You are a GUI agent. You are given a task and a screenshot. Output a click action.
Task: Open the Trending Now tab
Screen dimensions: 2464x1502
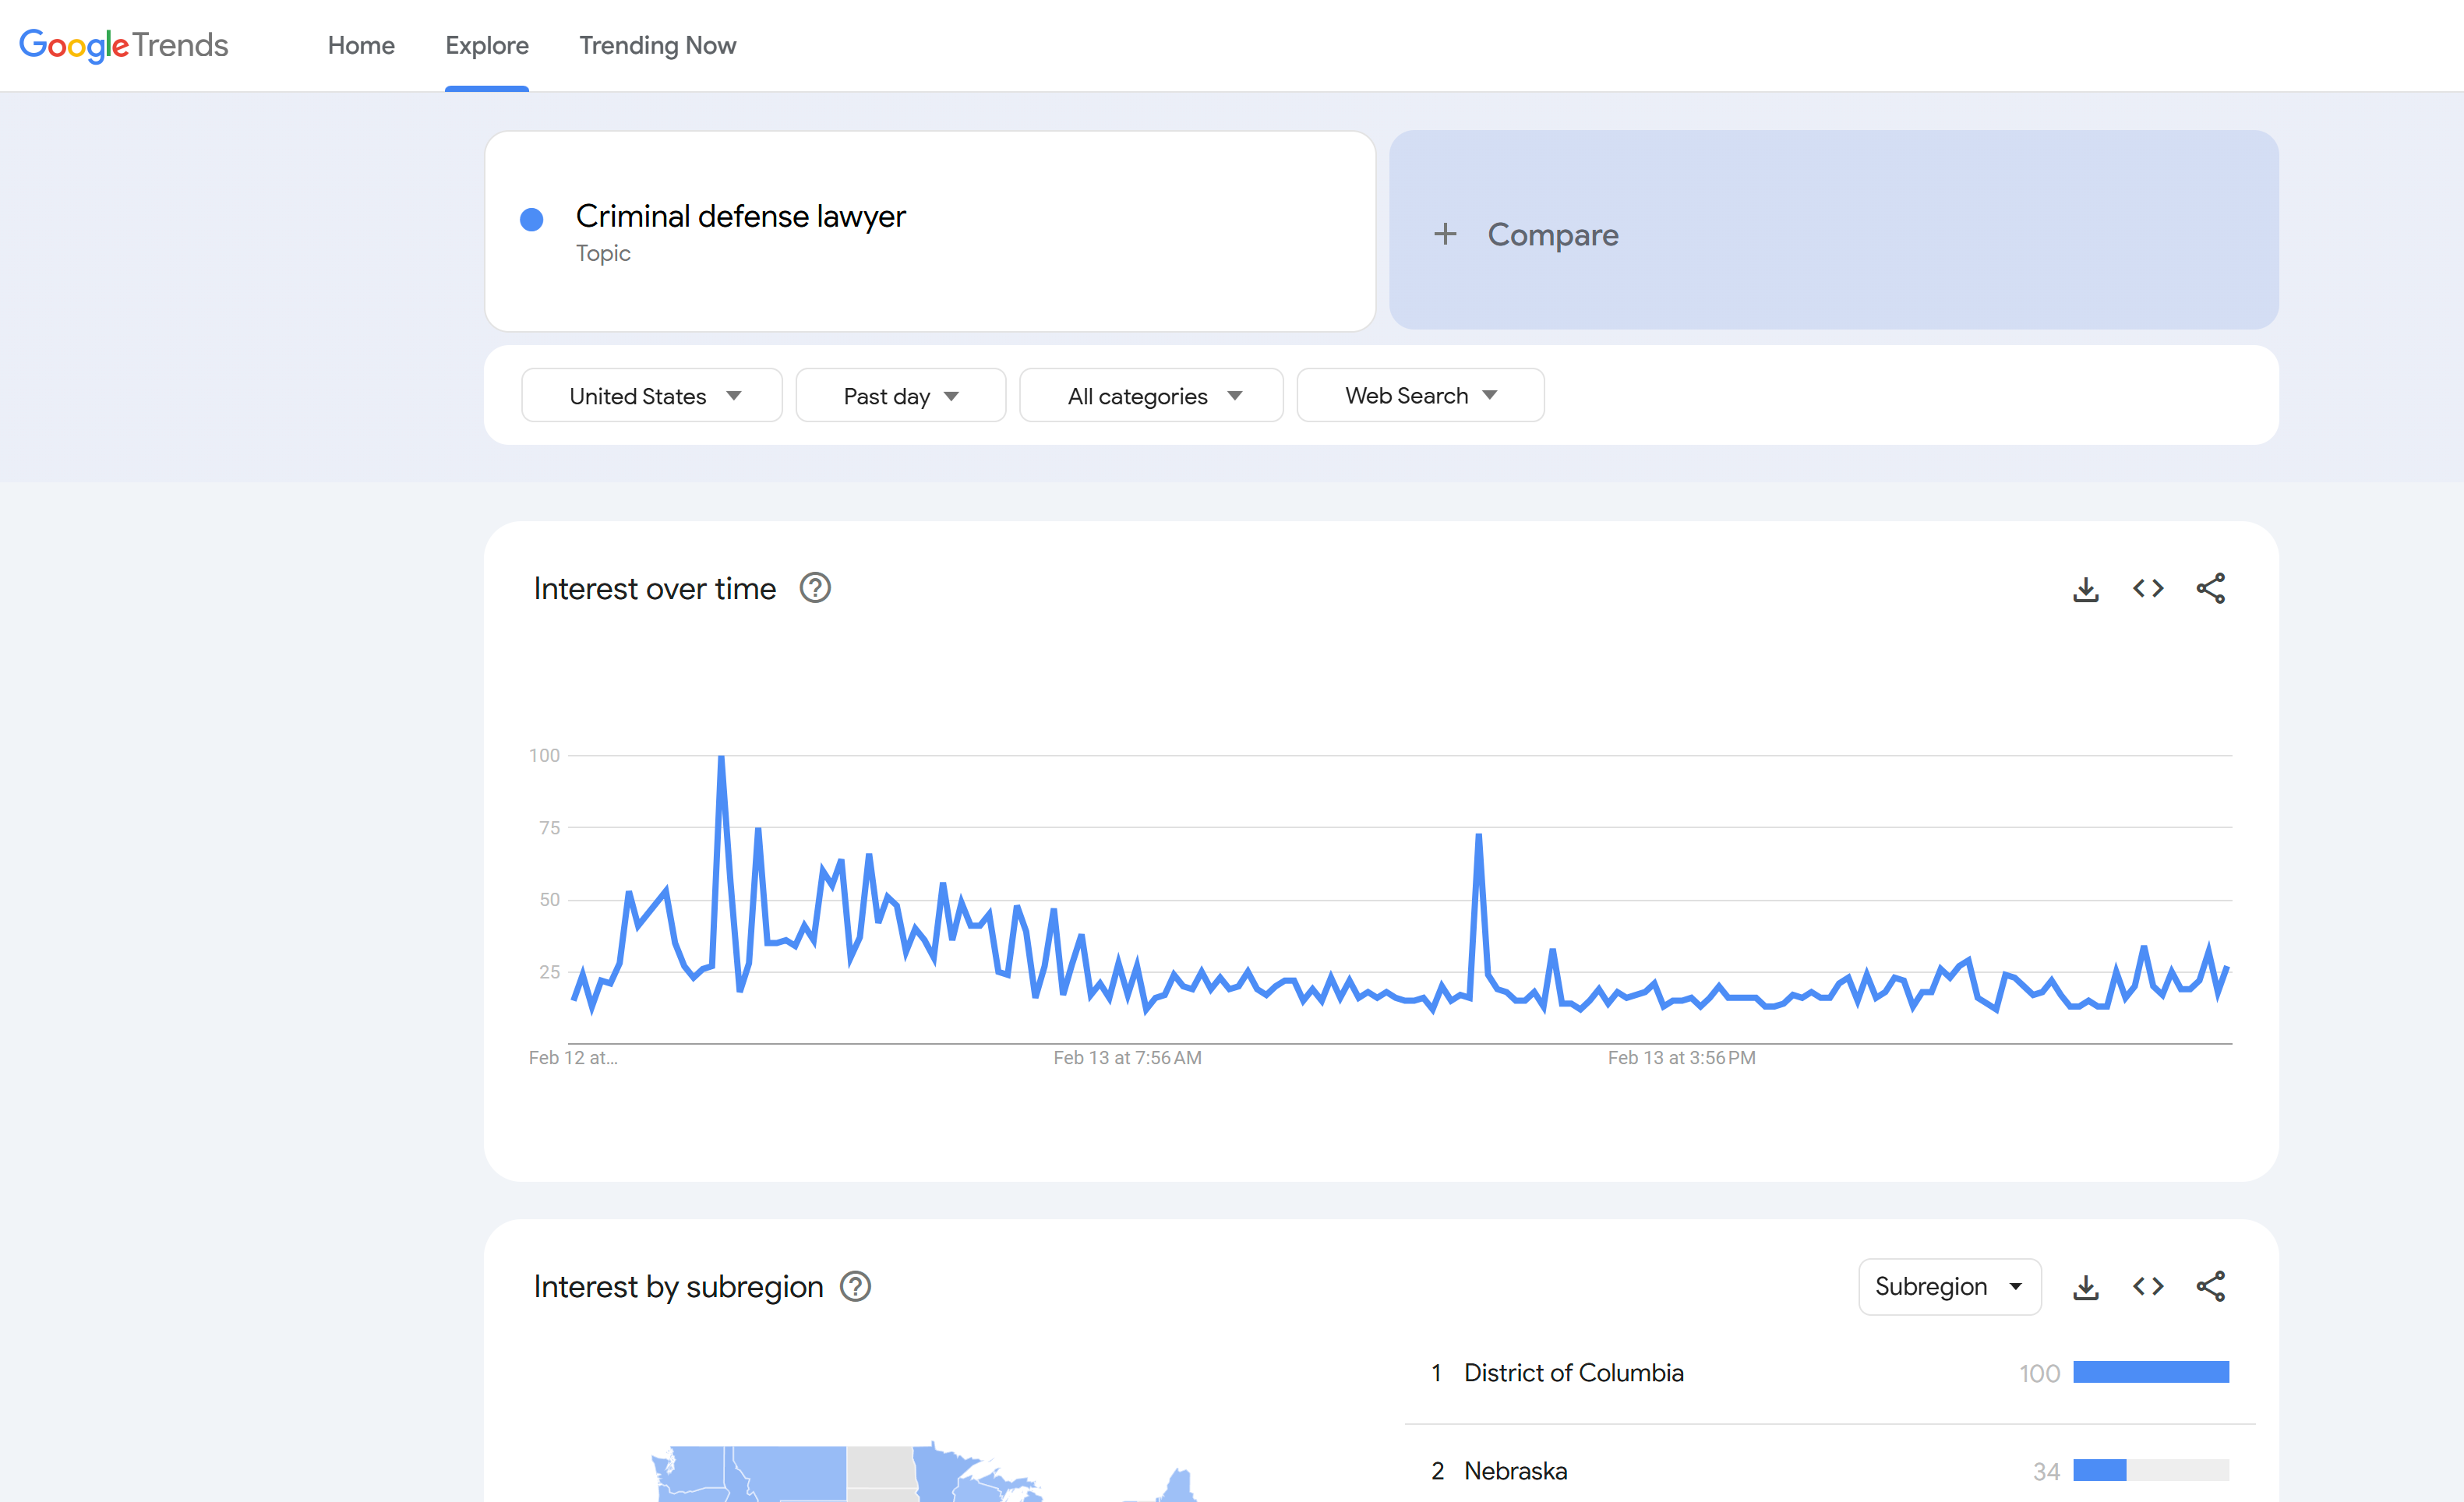657,45
